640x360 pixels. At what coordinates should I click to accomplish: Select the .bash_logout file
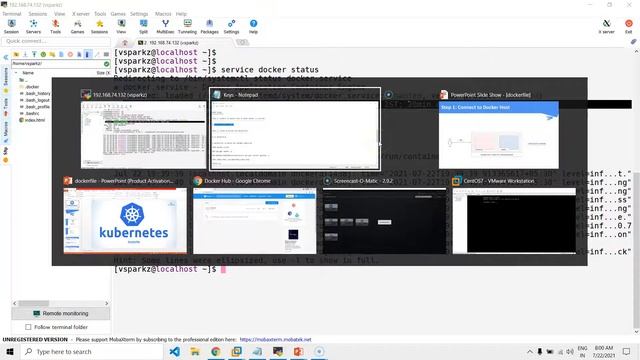pos(35,100)
